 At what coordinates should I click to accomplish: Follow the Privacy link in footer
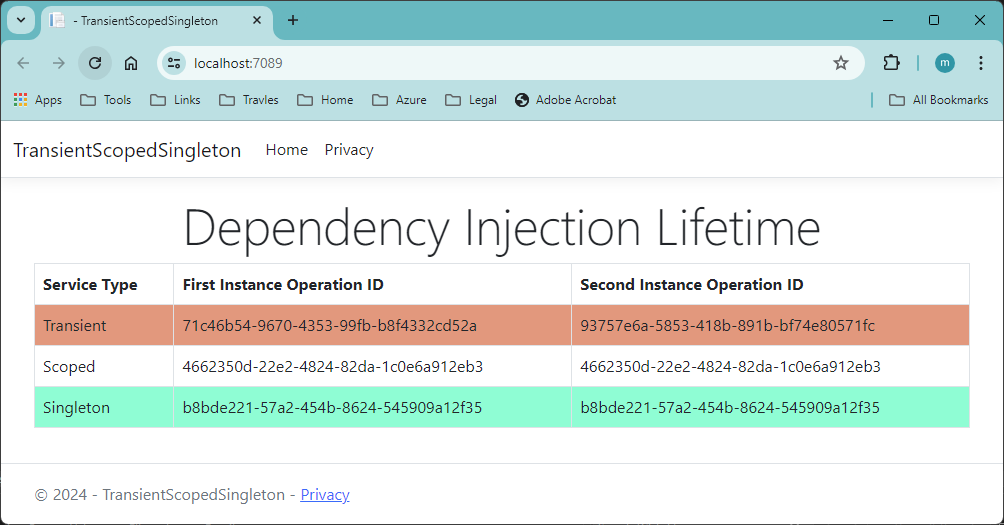click(x=325, y=495)
